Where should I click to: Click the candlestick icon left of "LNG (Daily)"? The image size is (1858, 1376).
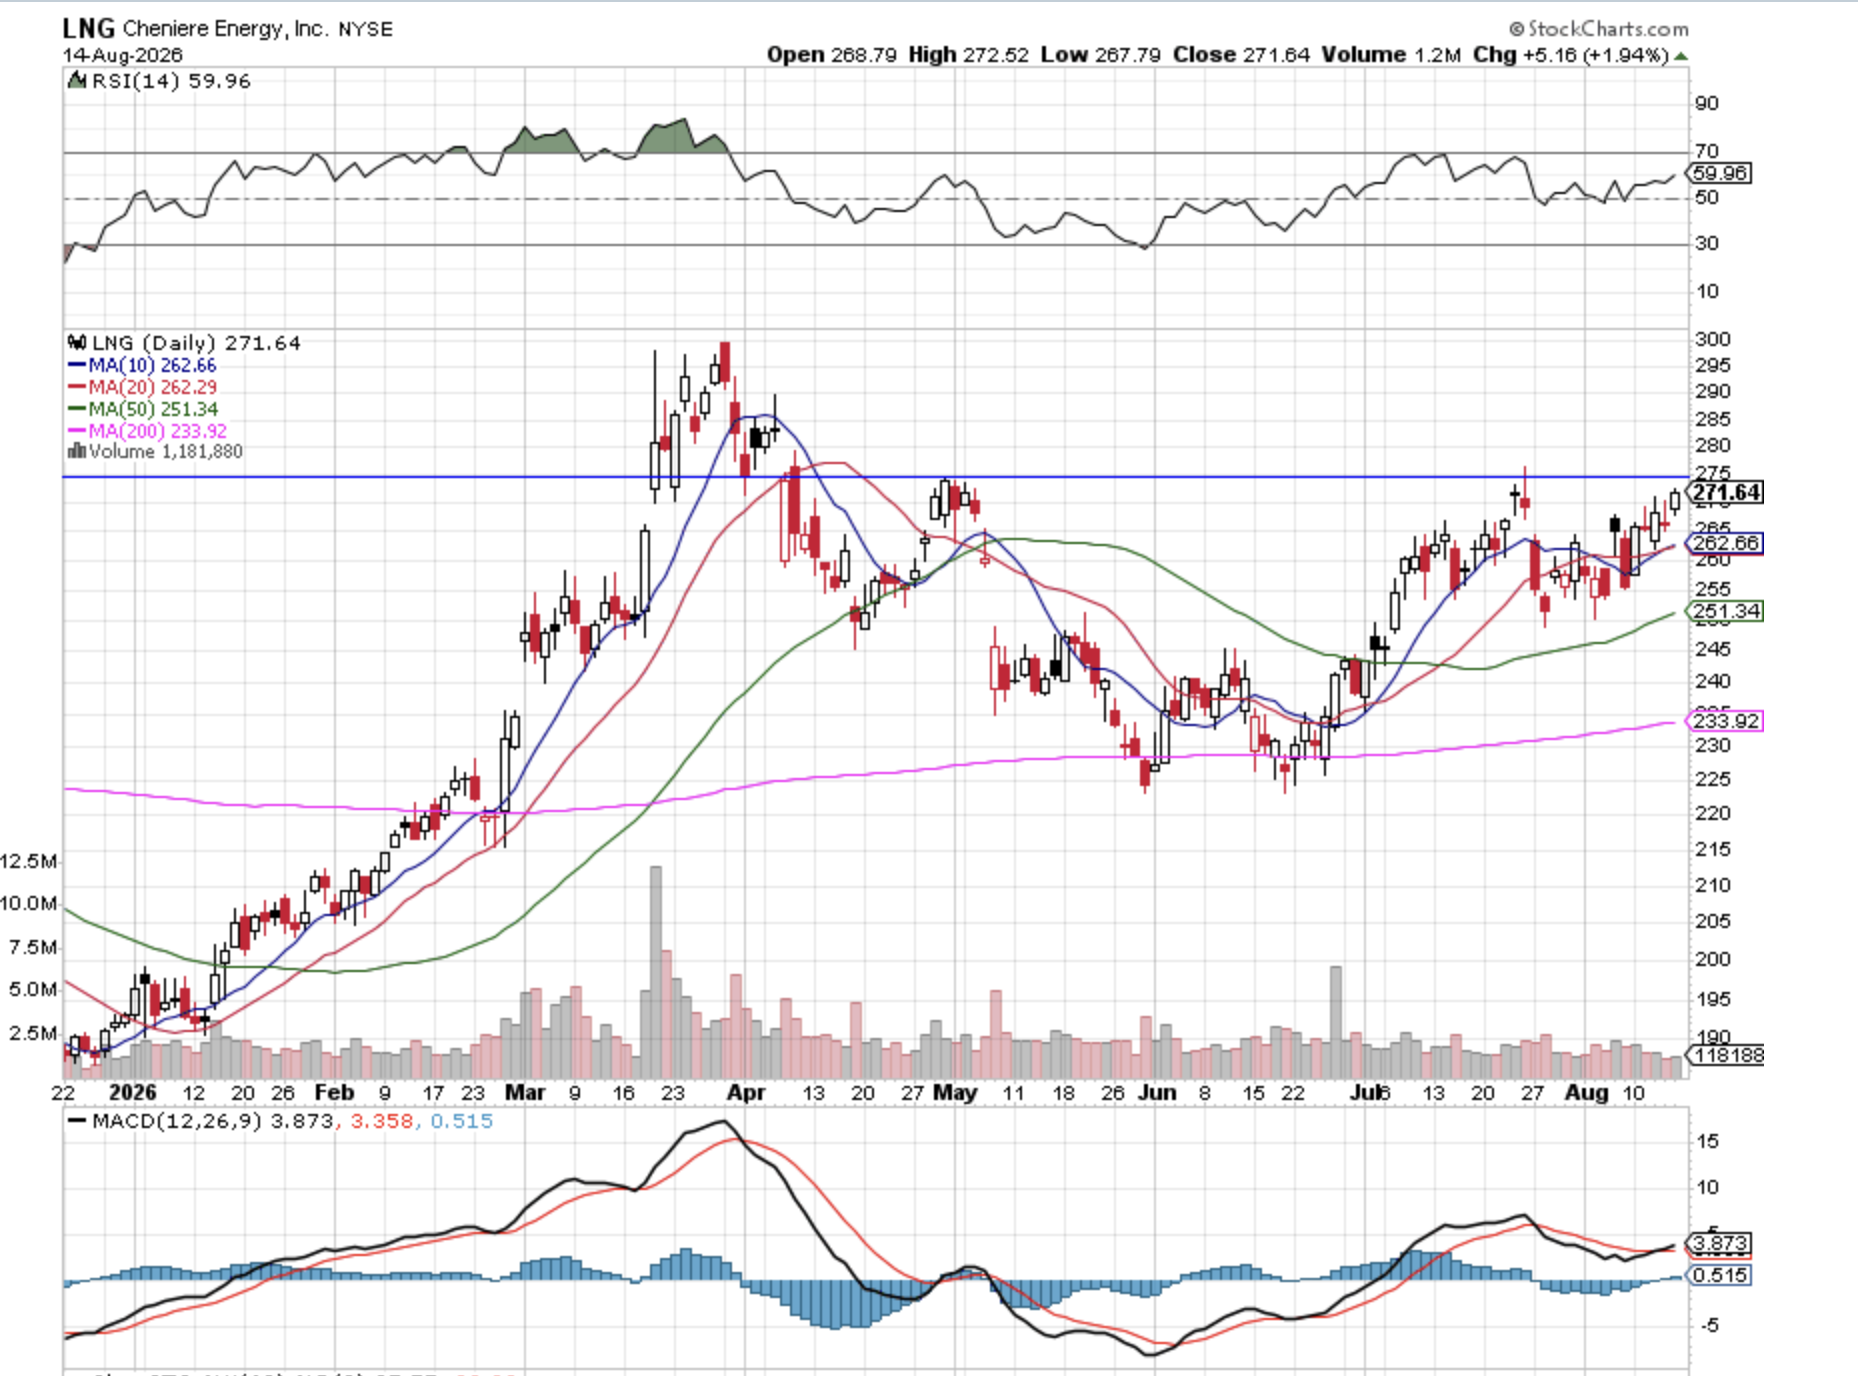77,342
